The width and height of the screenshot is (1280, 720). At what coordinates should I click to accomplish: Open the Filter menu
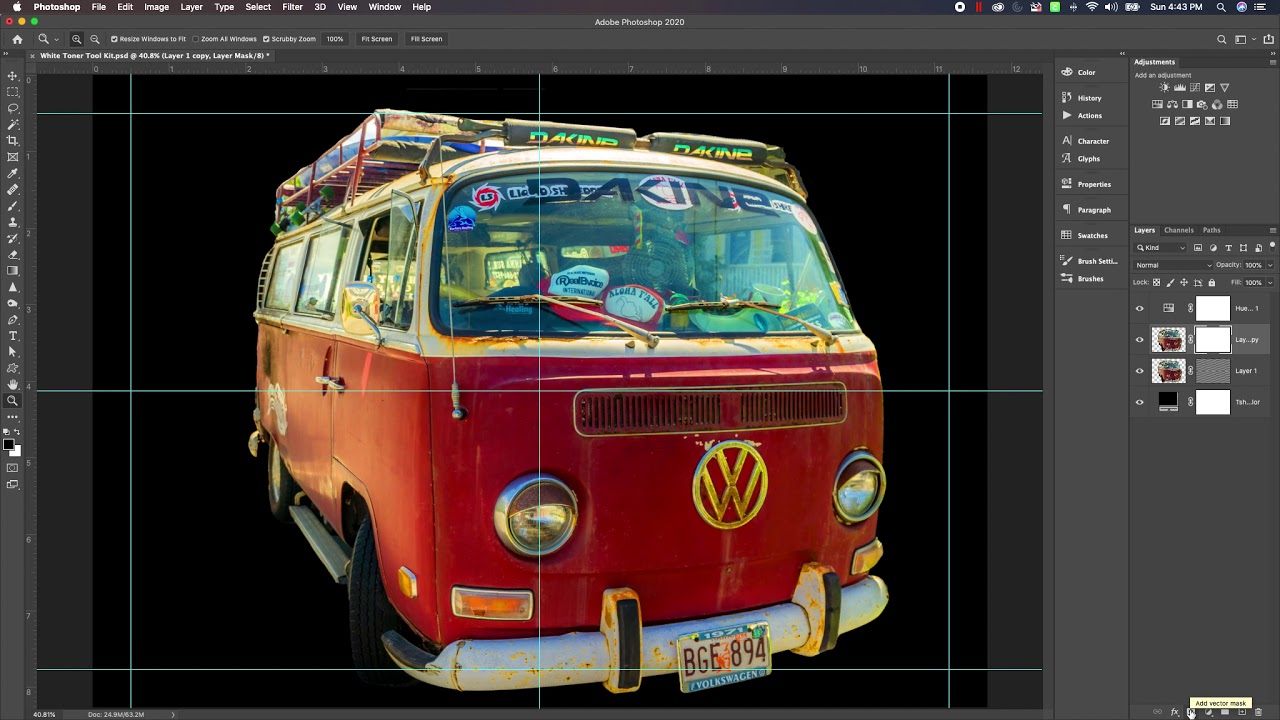292,7
